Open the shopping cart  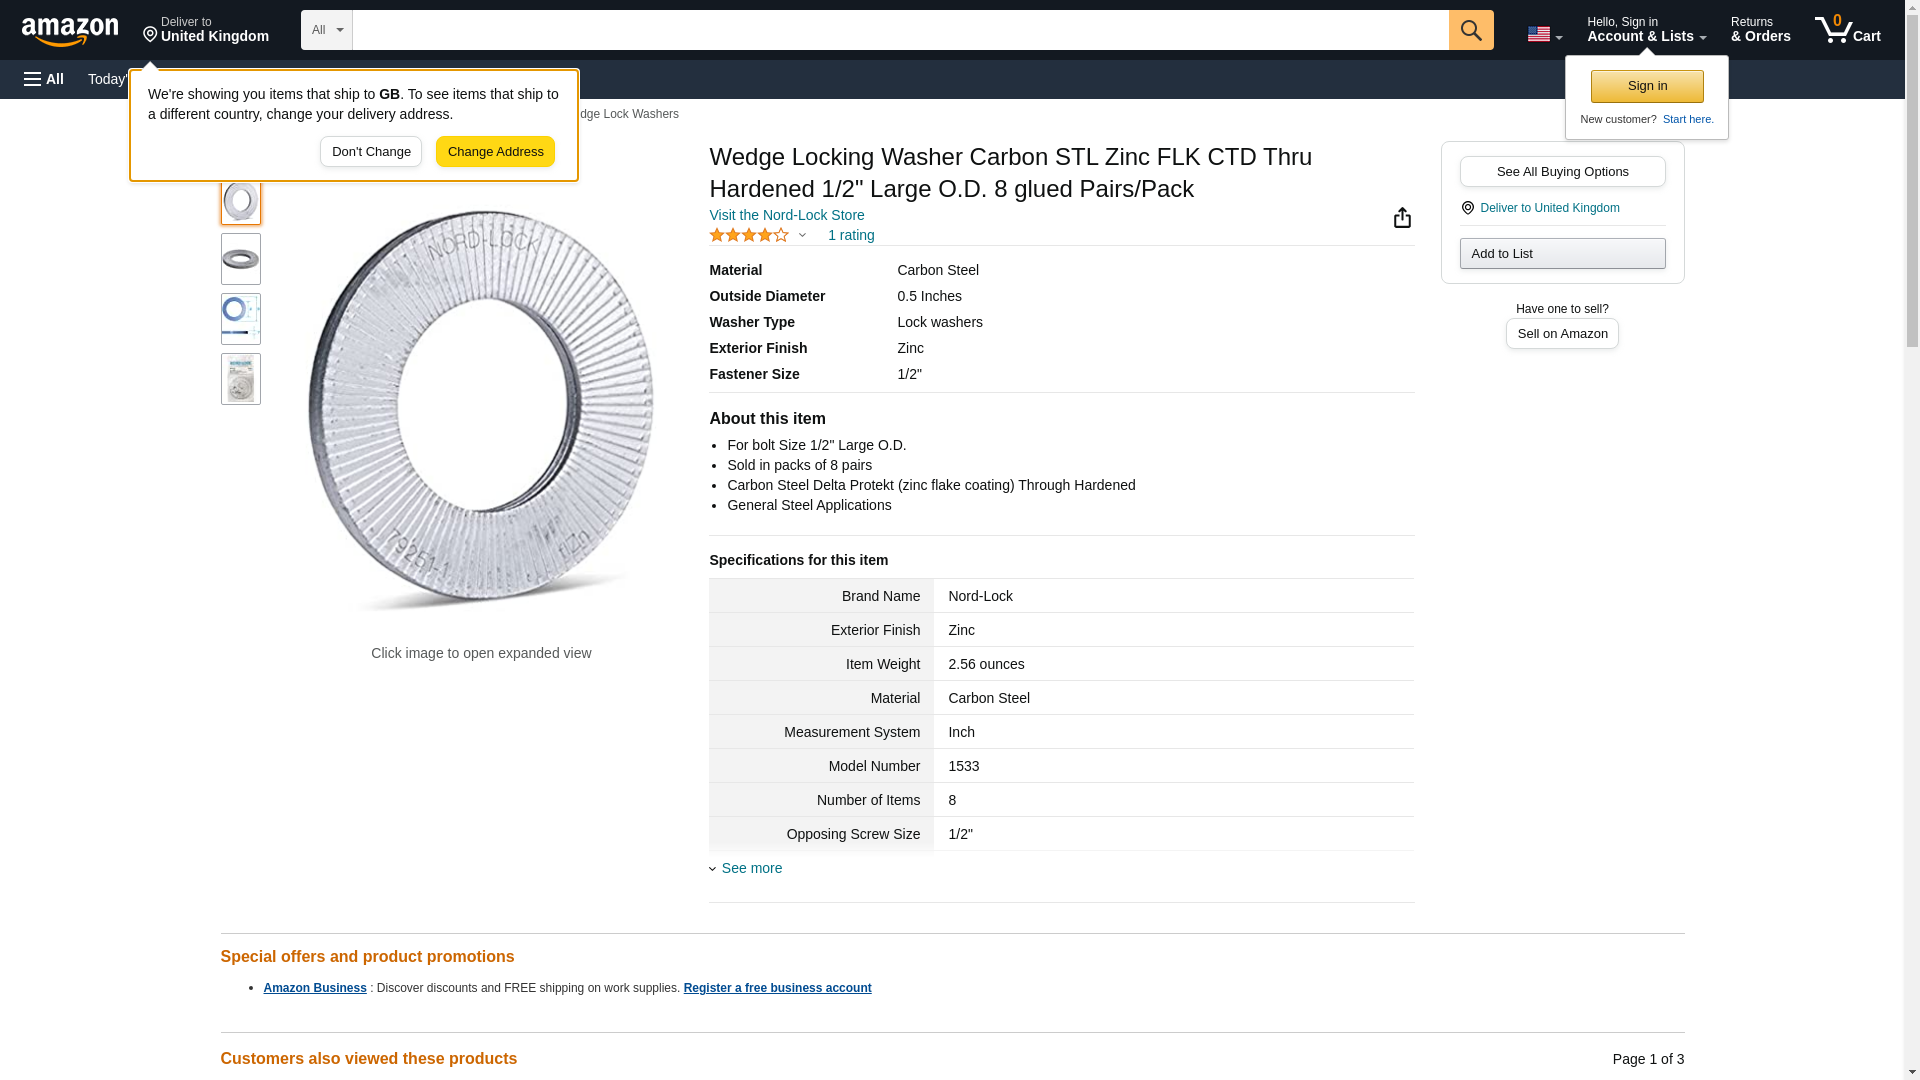(x=1847, y=30)
